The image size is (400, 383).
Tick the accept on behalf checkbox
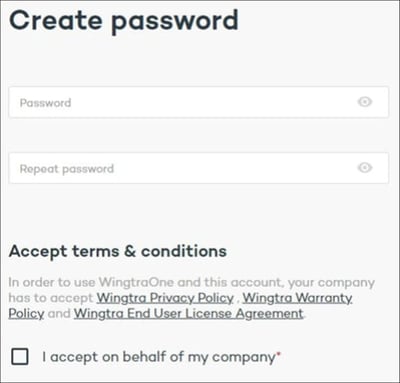click(20, 357)
